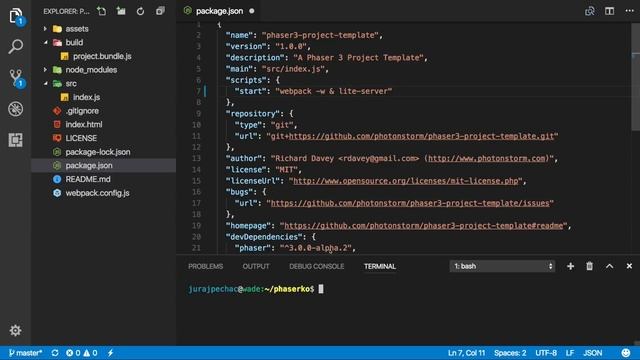Open the editor more actions menu
The height and width of the screenshot is (360, 640).
(629, 11)
